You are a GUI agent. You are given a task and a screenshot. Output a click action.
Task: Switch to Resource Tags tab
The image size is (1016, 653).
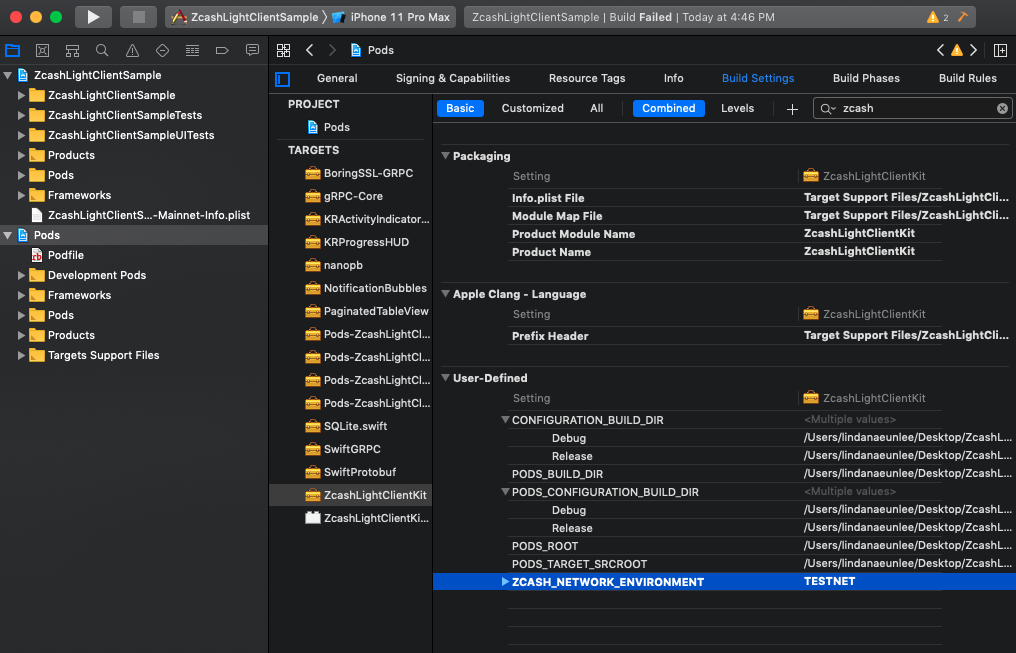click(x=587, y=78)
